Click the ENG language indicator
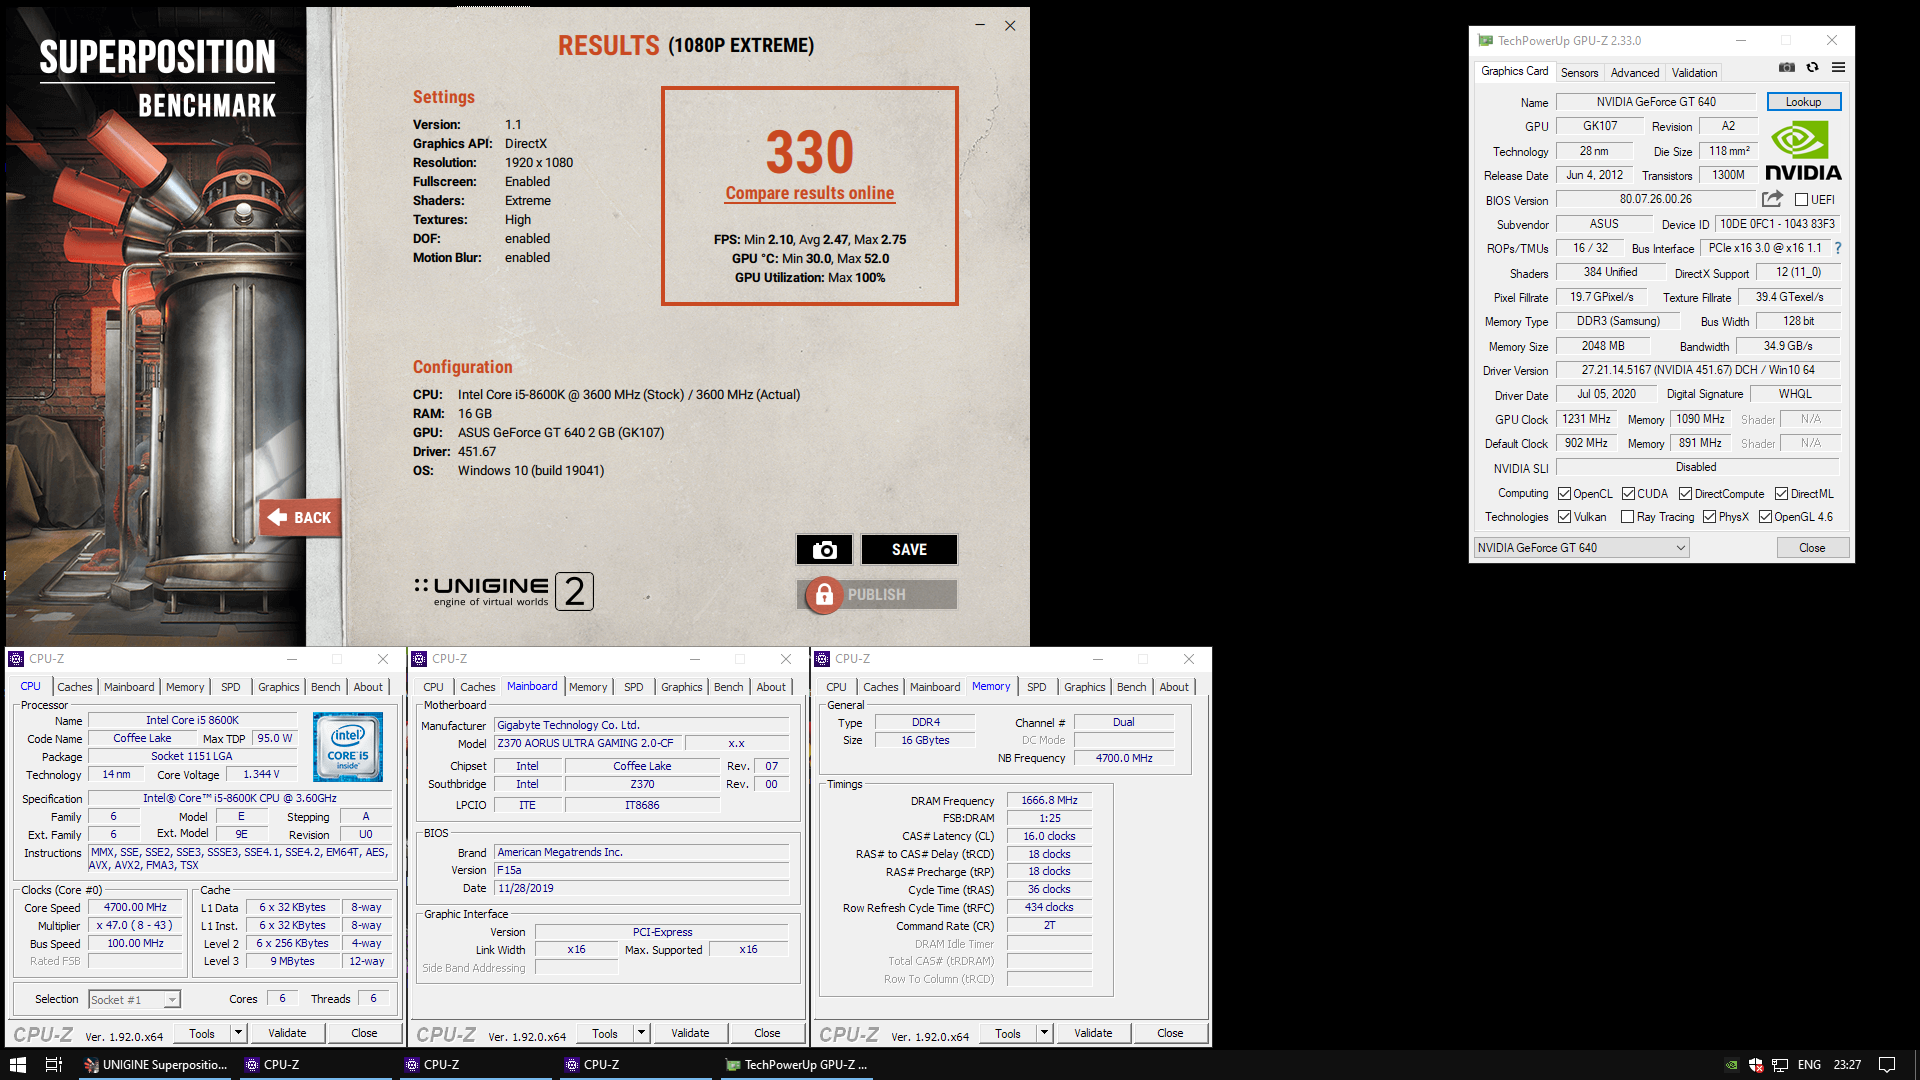Screen dimensions: 1920x1080 1809,1065
